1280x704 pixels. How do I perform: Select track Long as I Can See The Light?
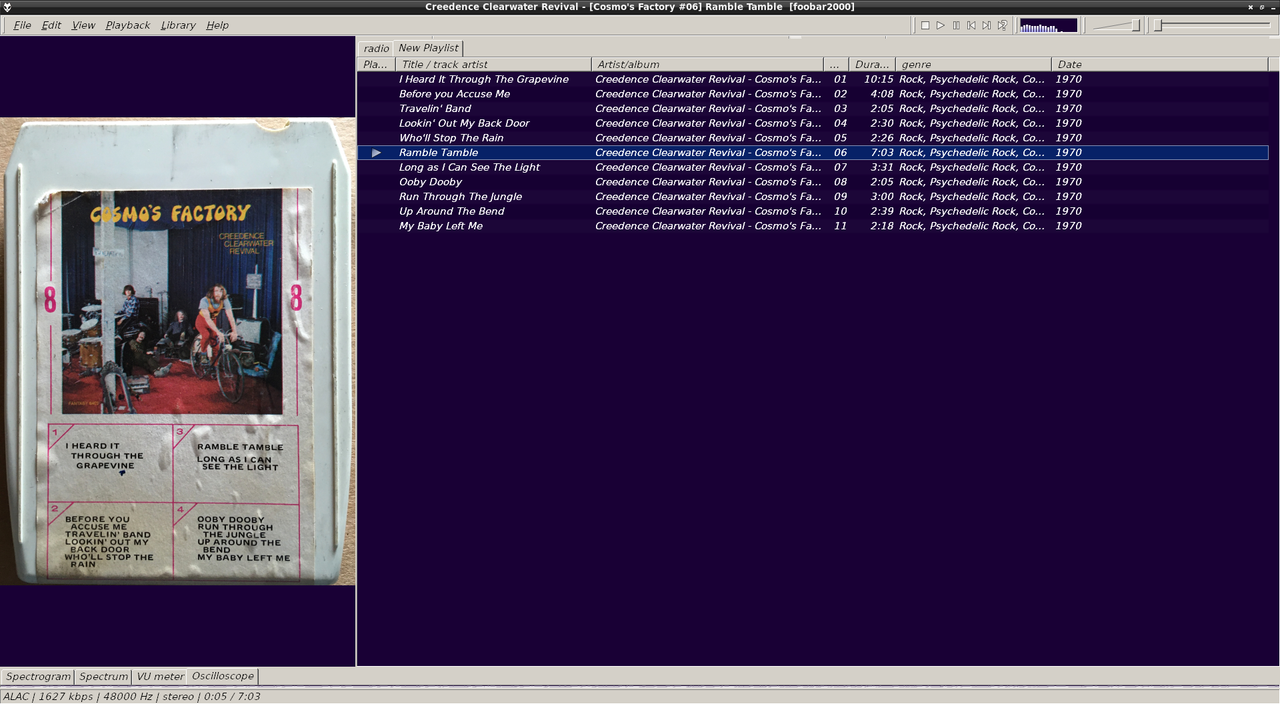[813, 167]
